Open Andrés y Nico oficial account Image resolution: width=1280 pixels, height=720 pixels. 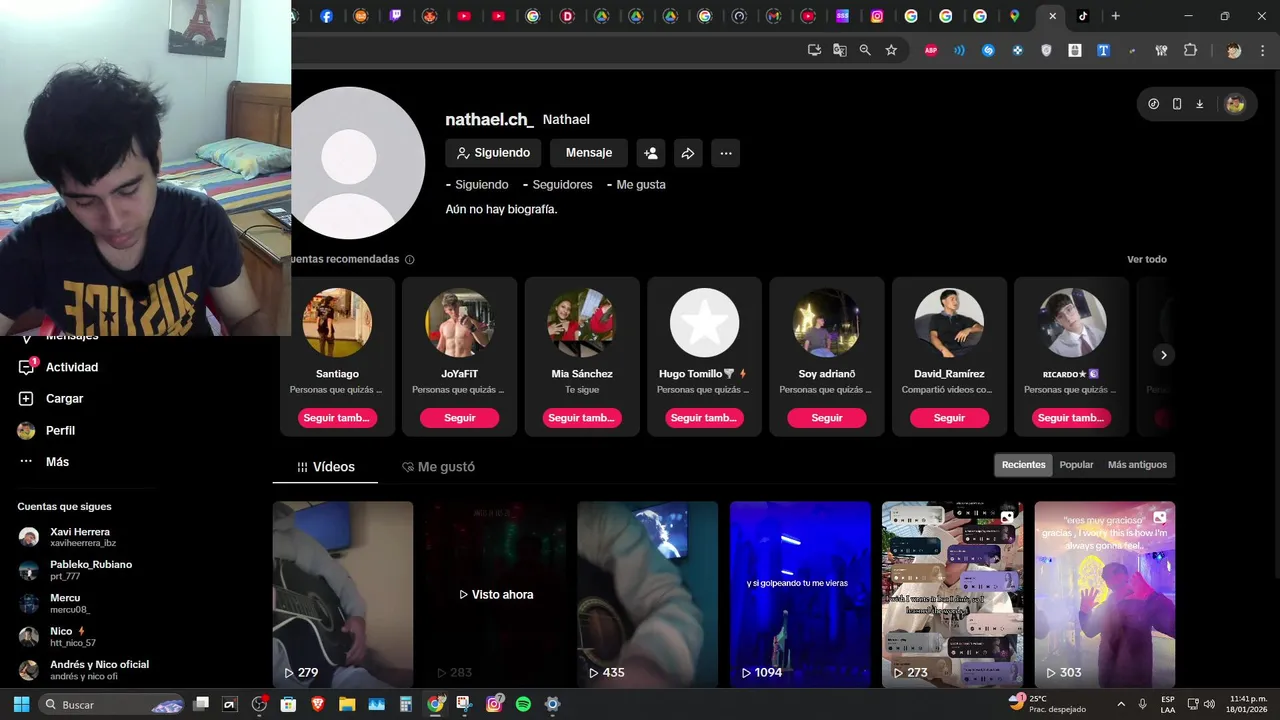coord(84,670)
